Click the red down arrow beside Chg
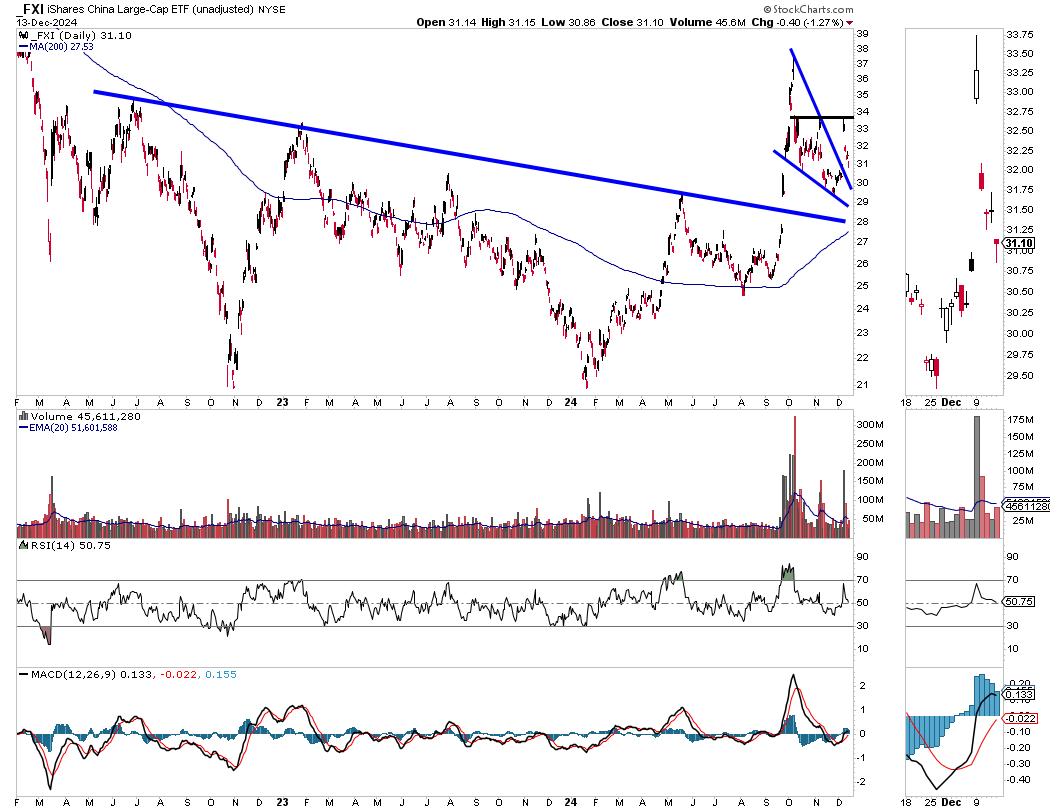The width and height of the screenshot is (1050, 811). coord(849,23)
